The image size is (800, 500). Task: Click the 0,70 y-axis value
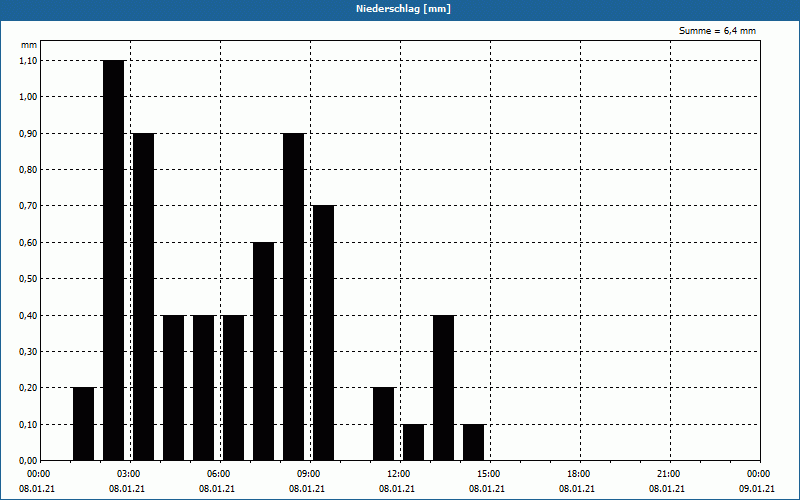click(28, 206)
